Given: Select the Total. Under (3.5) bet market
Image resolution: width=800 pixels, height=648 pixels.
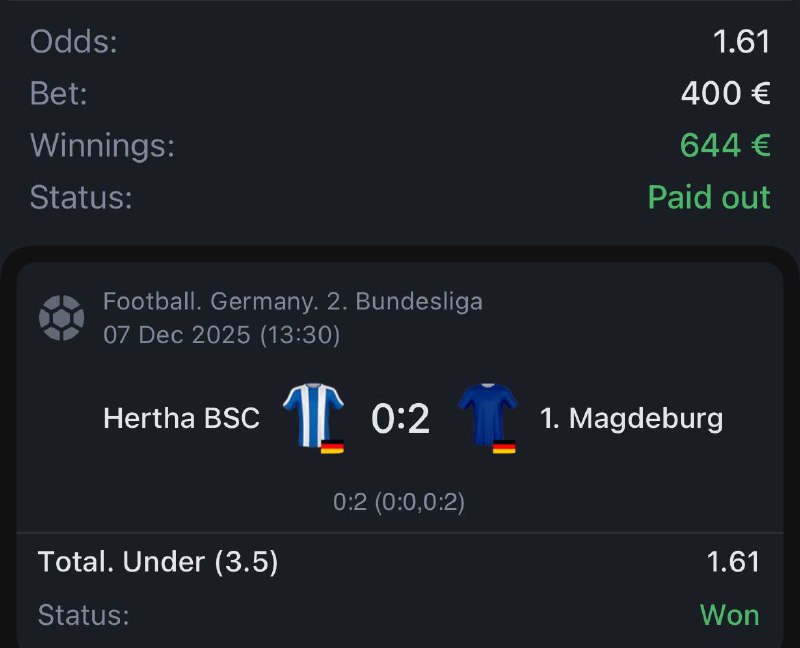Looking at the screenshot, I should click(x=158, y=562).
